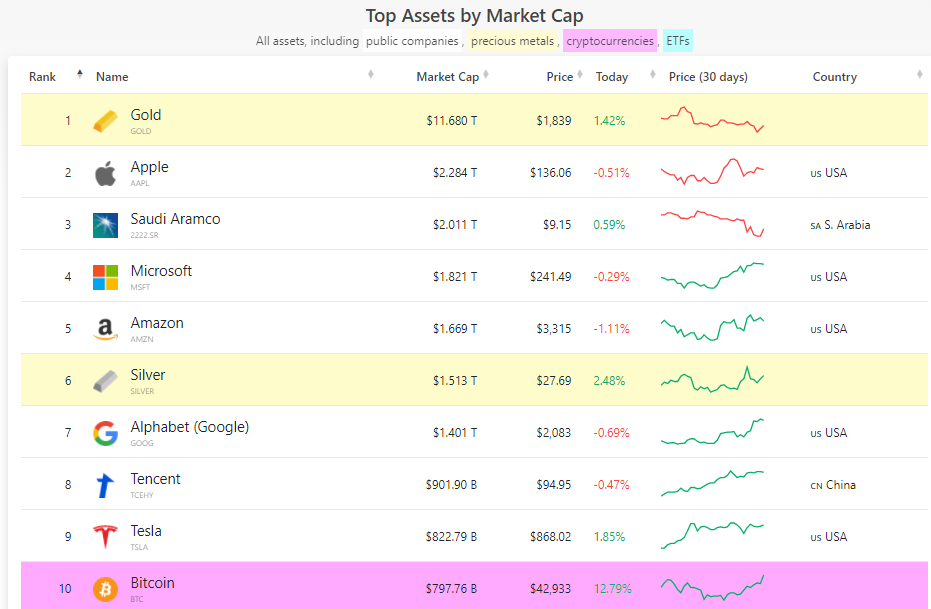This screenshot has height=609, width=931.
Task: Open the Silver asset name link
Action: click(148, 375)
